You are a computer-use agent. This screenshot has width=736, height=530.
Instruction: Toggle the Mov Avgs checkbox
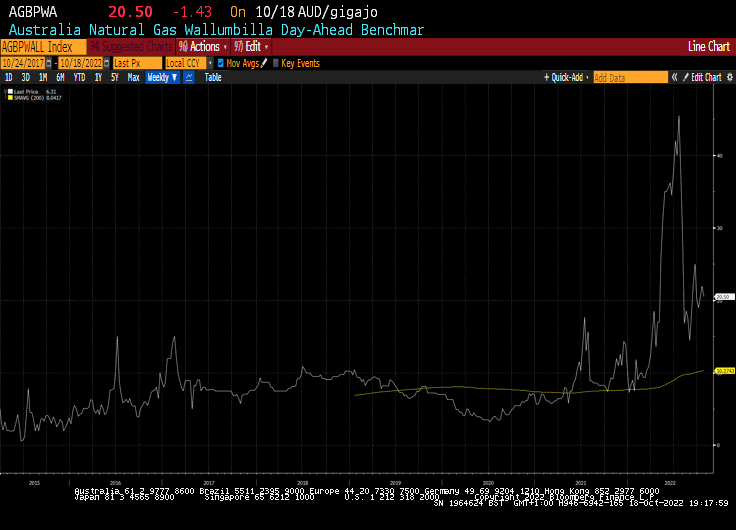pos(221,63)
